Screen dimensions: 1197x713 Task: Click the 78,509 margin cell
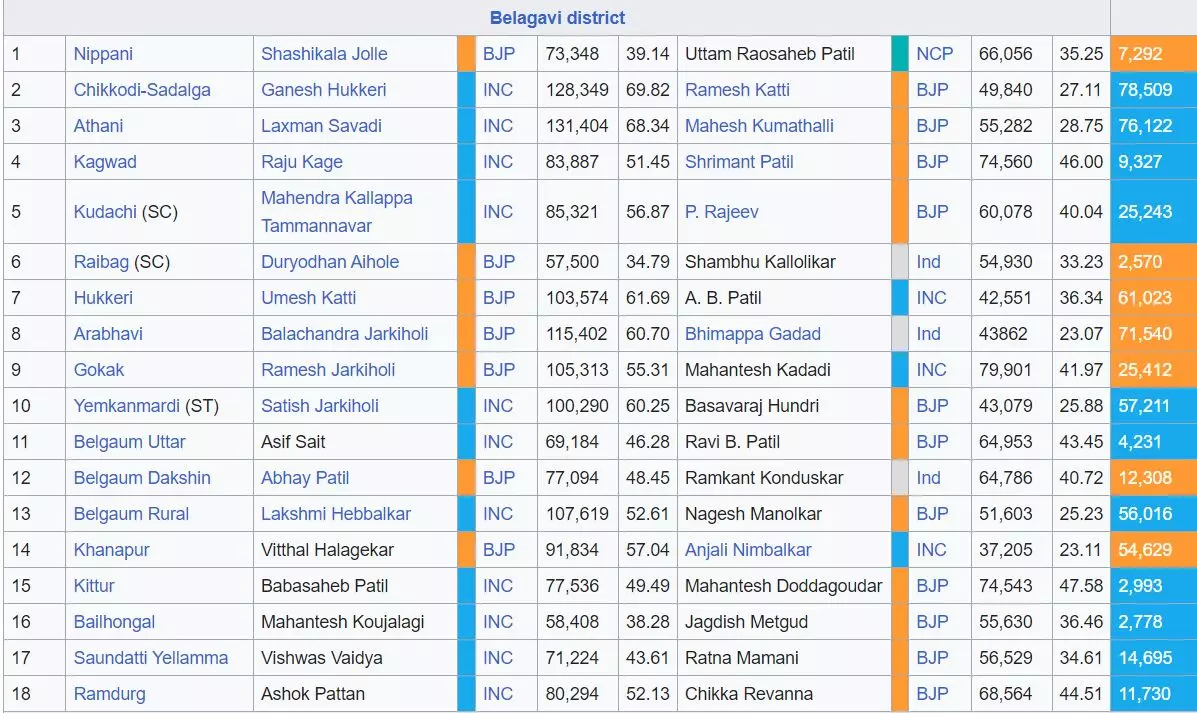click(x=1153, y=90)
